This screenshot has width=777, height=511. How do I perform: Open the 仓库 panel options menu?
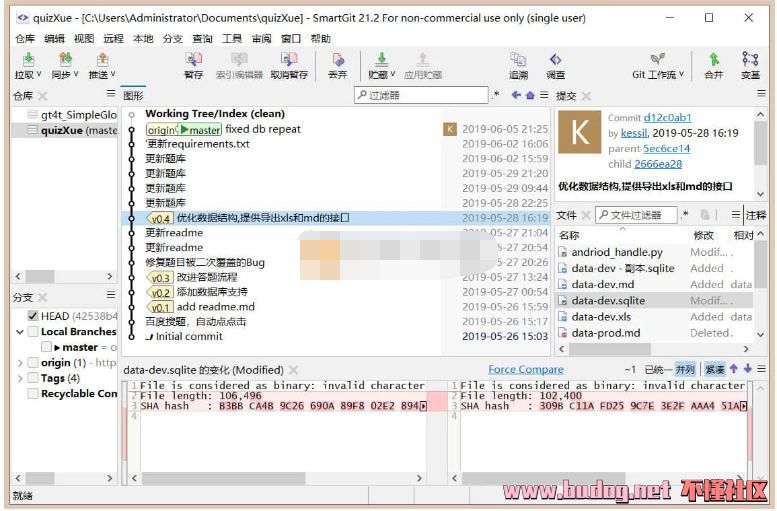coord(111,94)
